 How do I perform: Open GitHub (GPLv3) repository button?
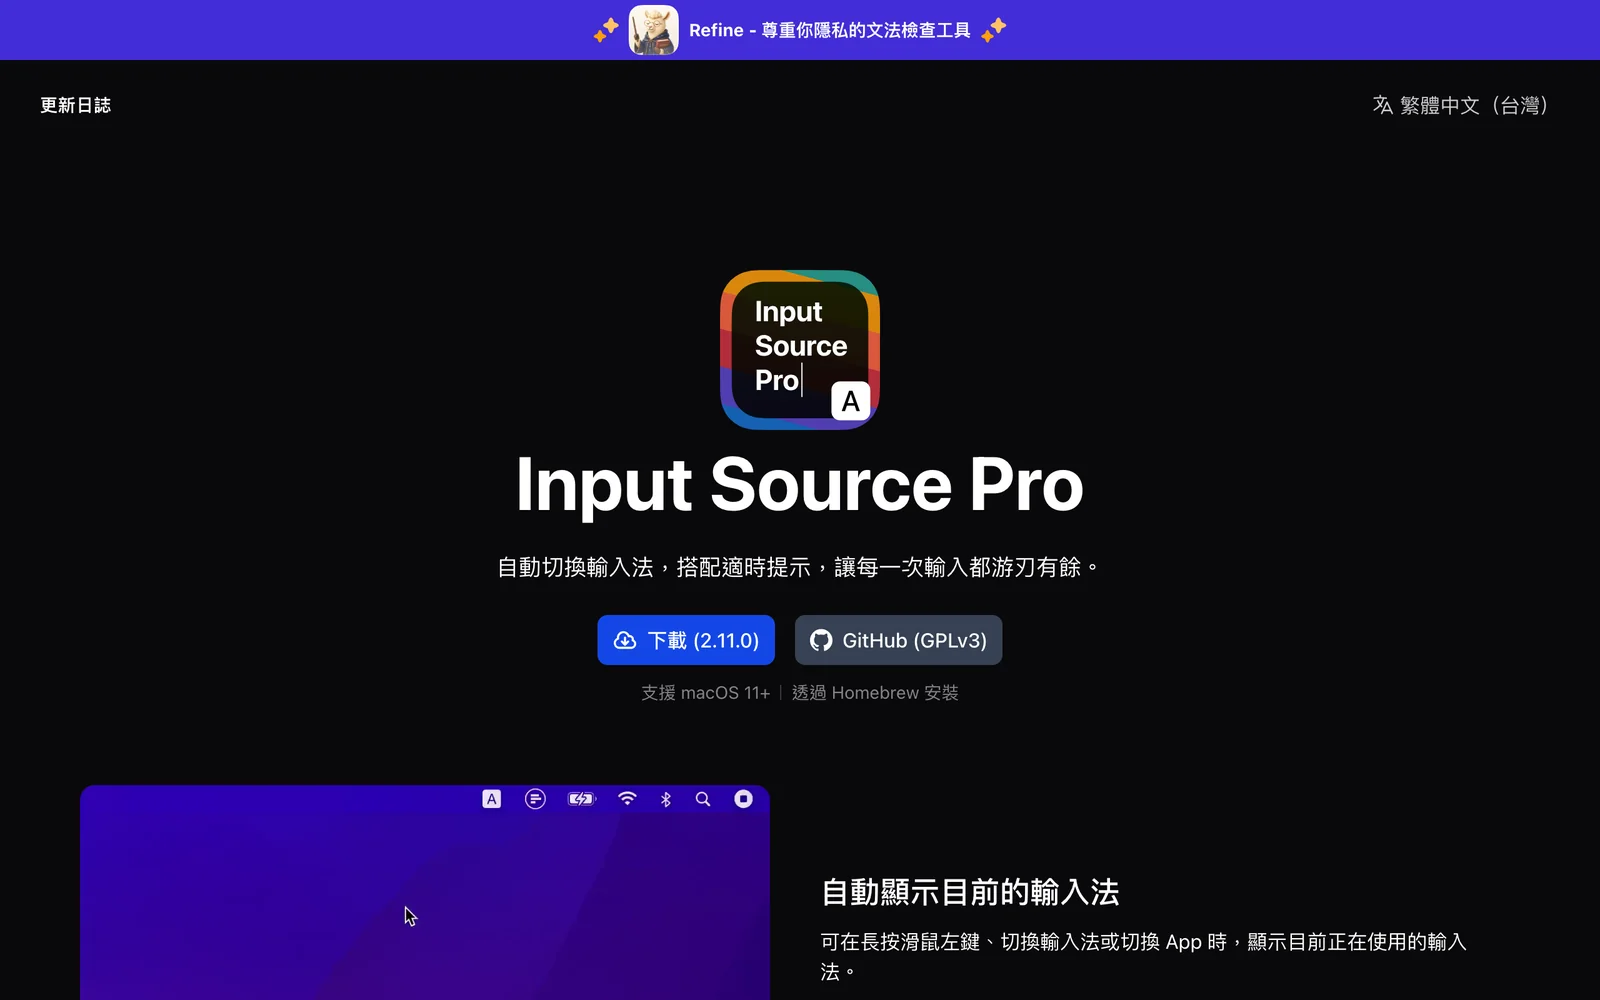[x=898, y=640]
